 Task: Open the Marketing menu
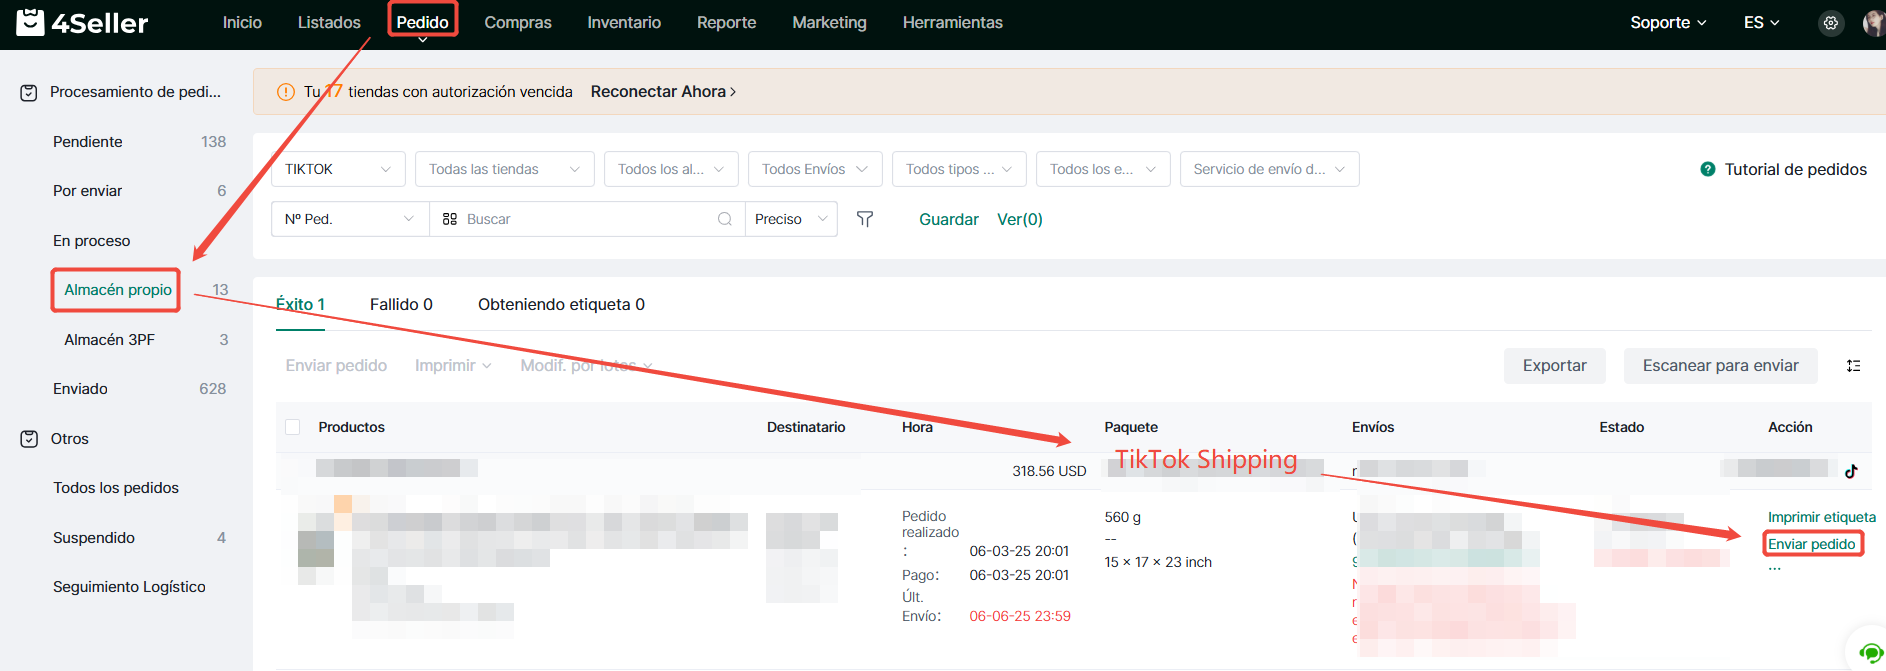tap(830, 23)
